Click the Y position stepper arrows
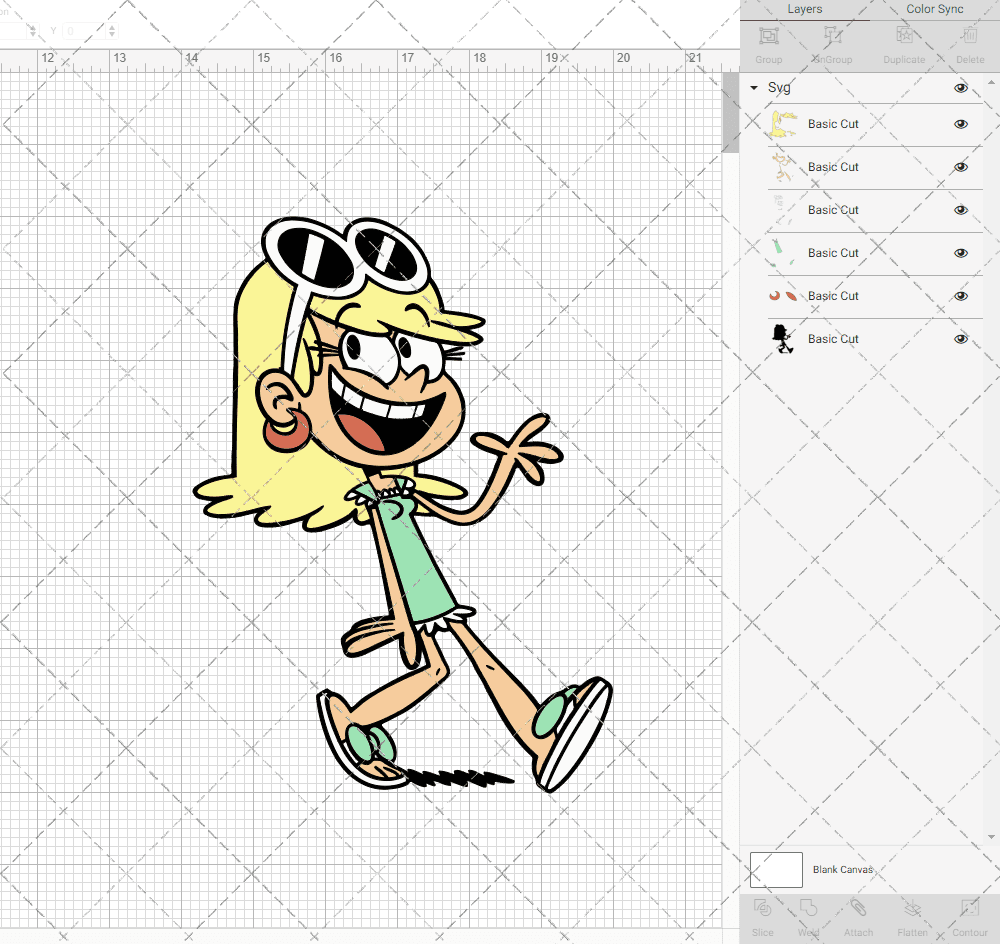 point(112,31)
